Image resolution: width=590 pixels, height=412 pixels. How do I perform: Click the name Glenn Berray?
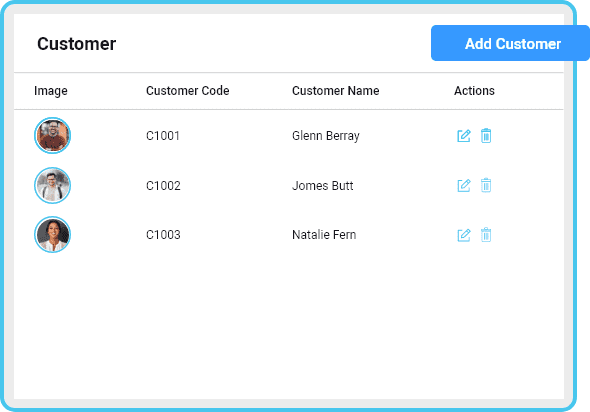[x=325, y=136]
